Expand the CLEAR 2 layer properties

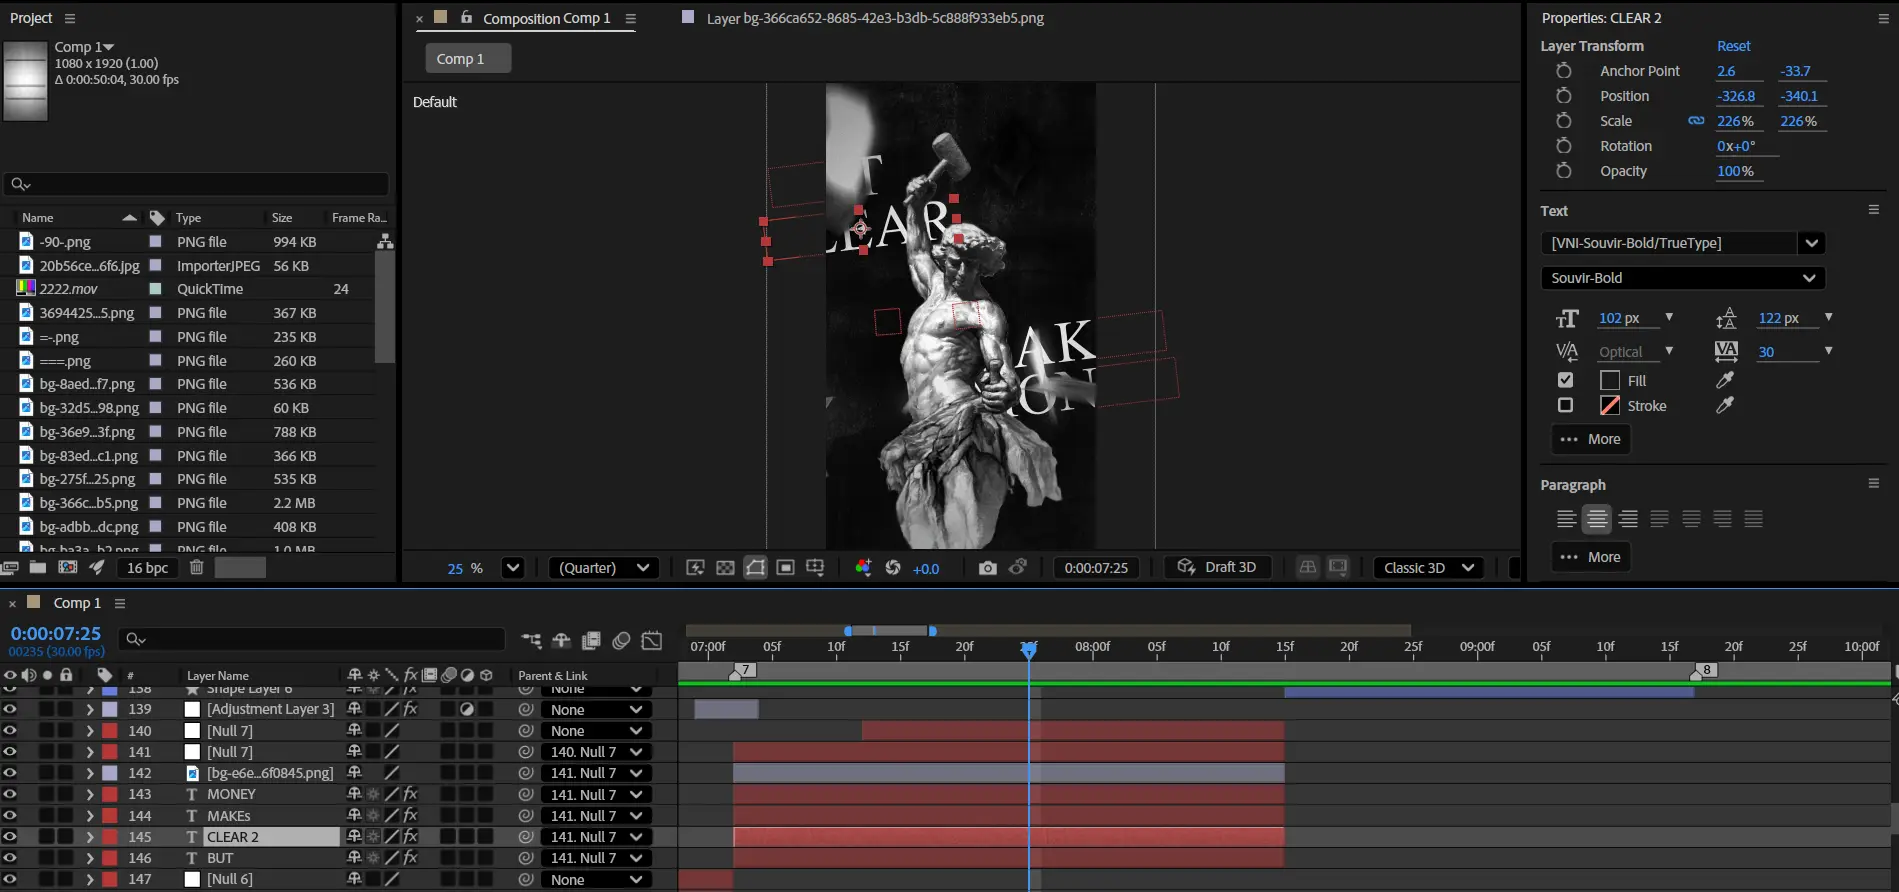[x=90, y=837]
